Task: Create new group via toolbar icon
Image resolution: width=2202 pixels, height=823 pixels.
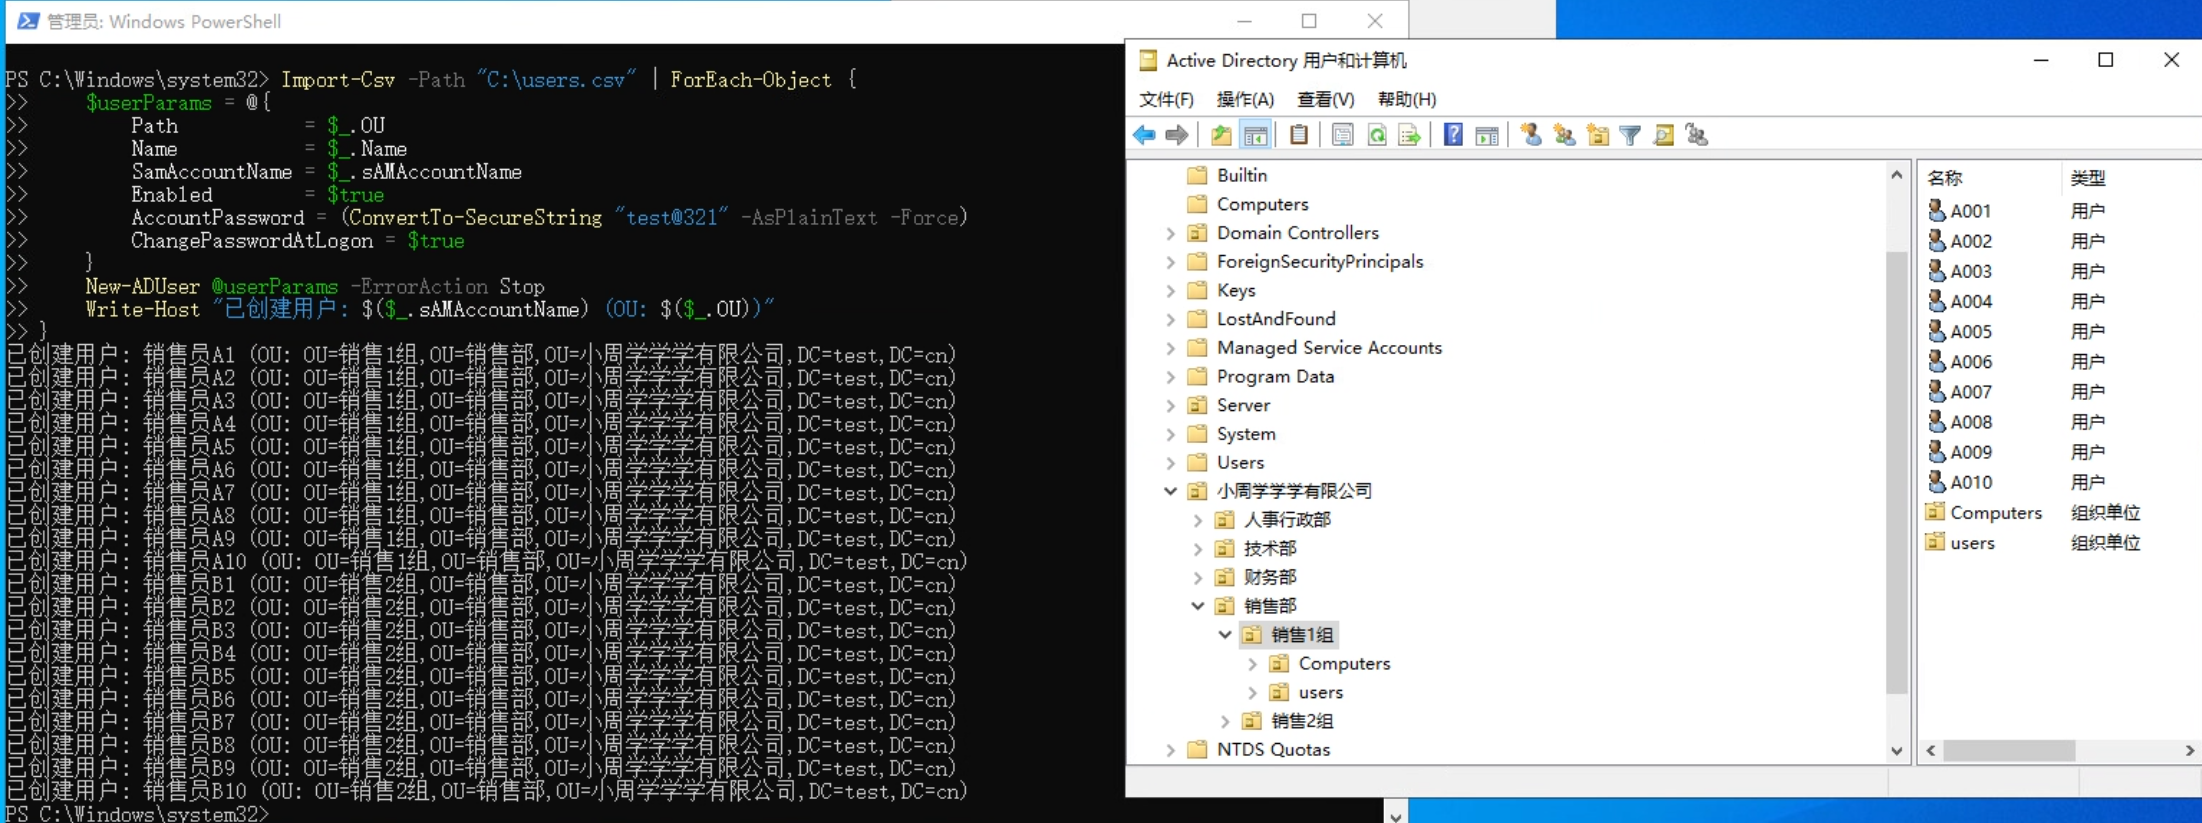Action: pyautogui.click(x=1565, y=135)
